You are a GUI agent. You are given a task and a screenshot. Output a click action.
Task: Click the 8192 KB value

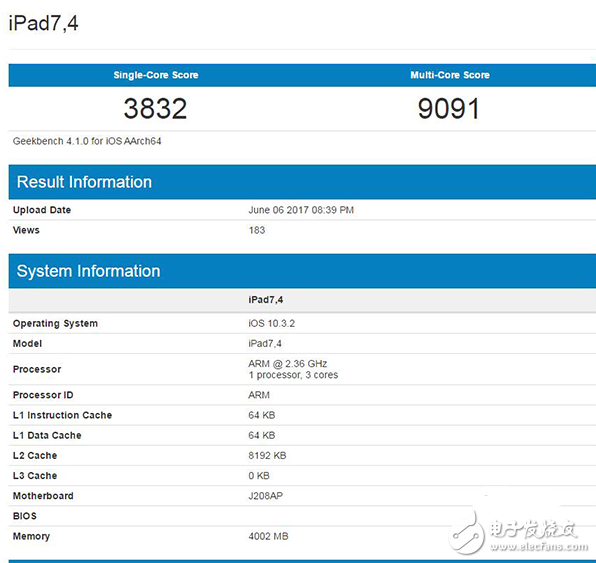coord(267,455)
